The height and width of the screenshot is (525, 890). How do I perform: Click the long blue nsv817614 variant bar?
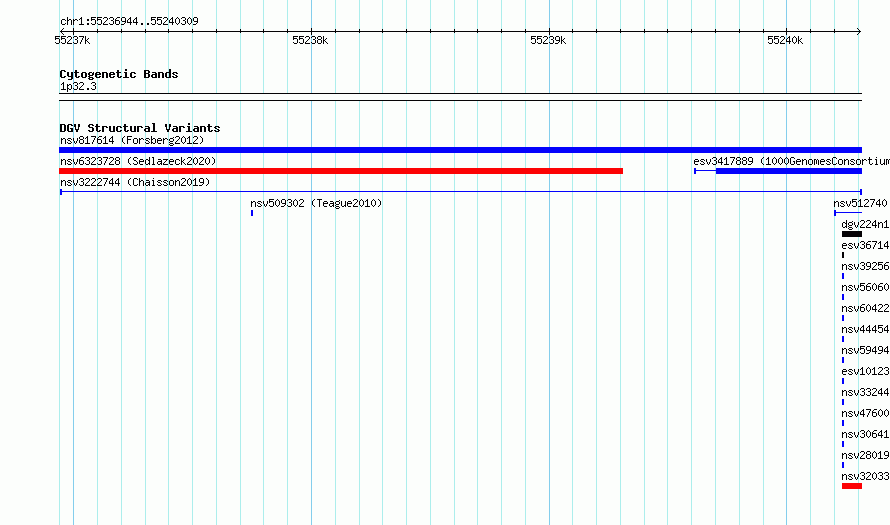pos(460,150)
